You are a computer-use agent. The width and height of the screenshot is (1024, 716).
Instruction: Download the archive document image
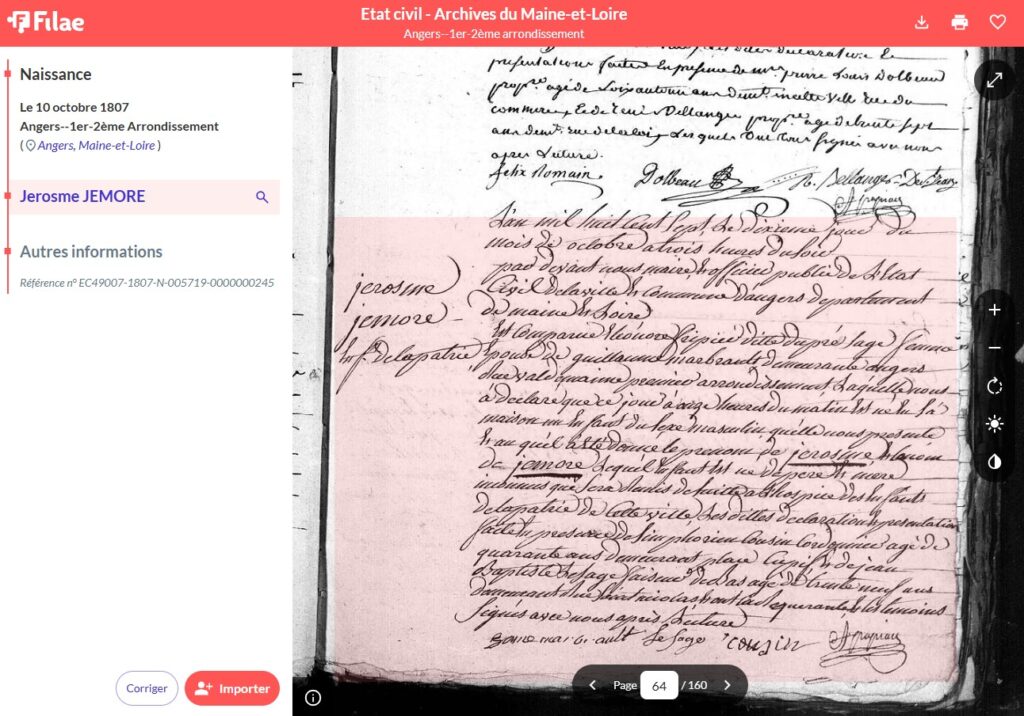pos(922,22)
